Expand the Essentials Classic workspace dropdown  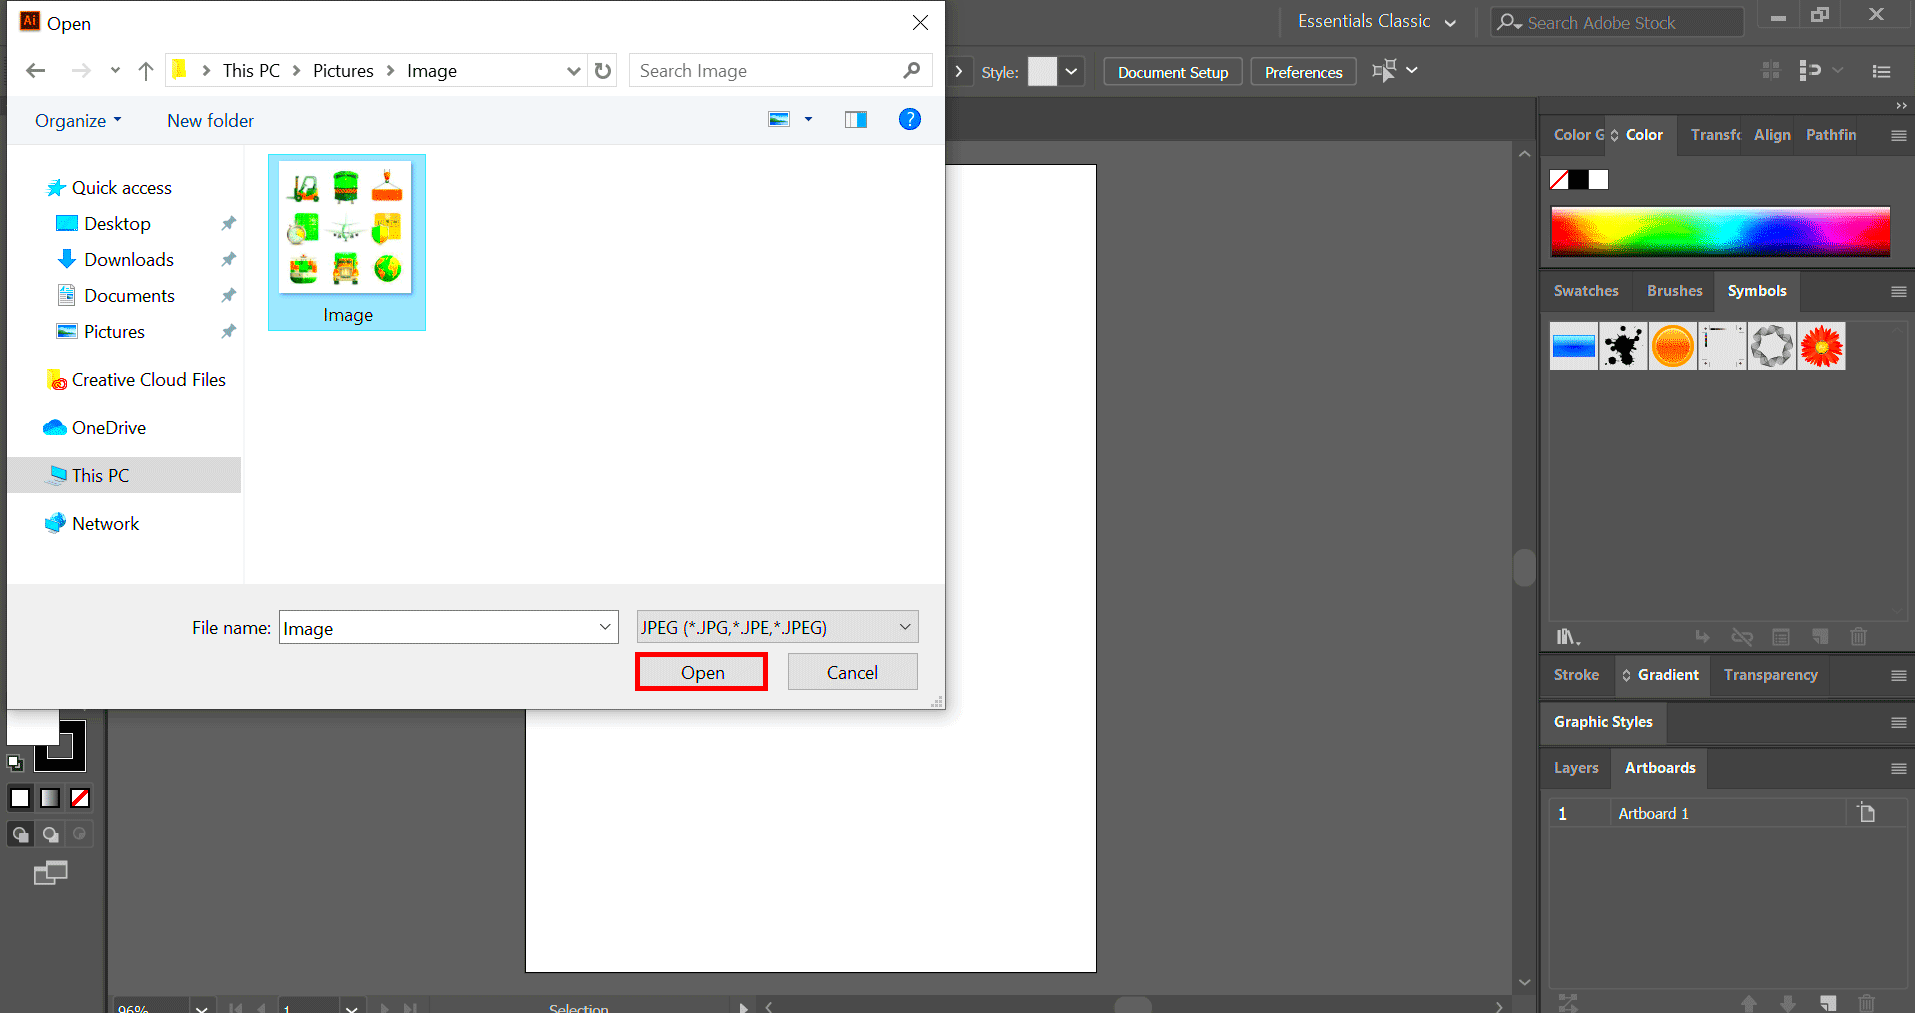[1449, 20]
